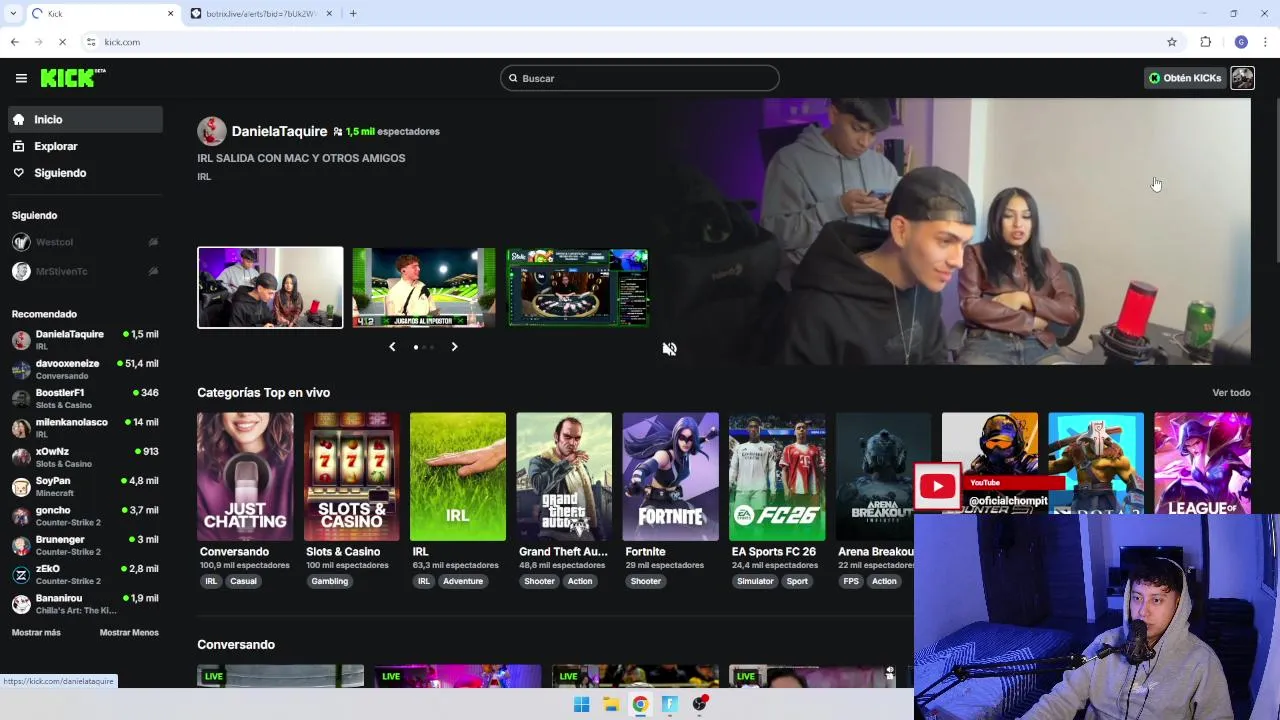Screen dimensions: 1280x720
Task: Open the Grand Theft Auto category card
Action: point(564,476)
